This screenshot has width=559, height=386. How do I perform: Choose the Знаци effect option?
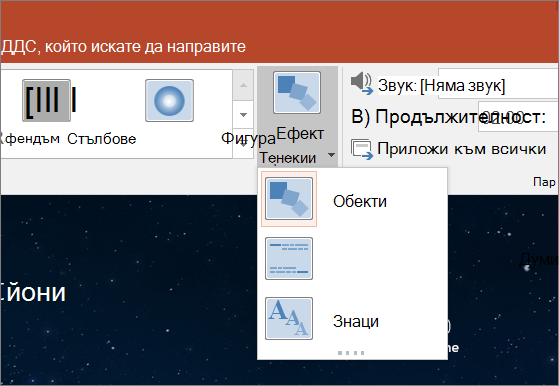coord(352,319)
